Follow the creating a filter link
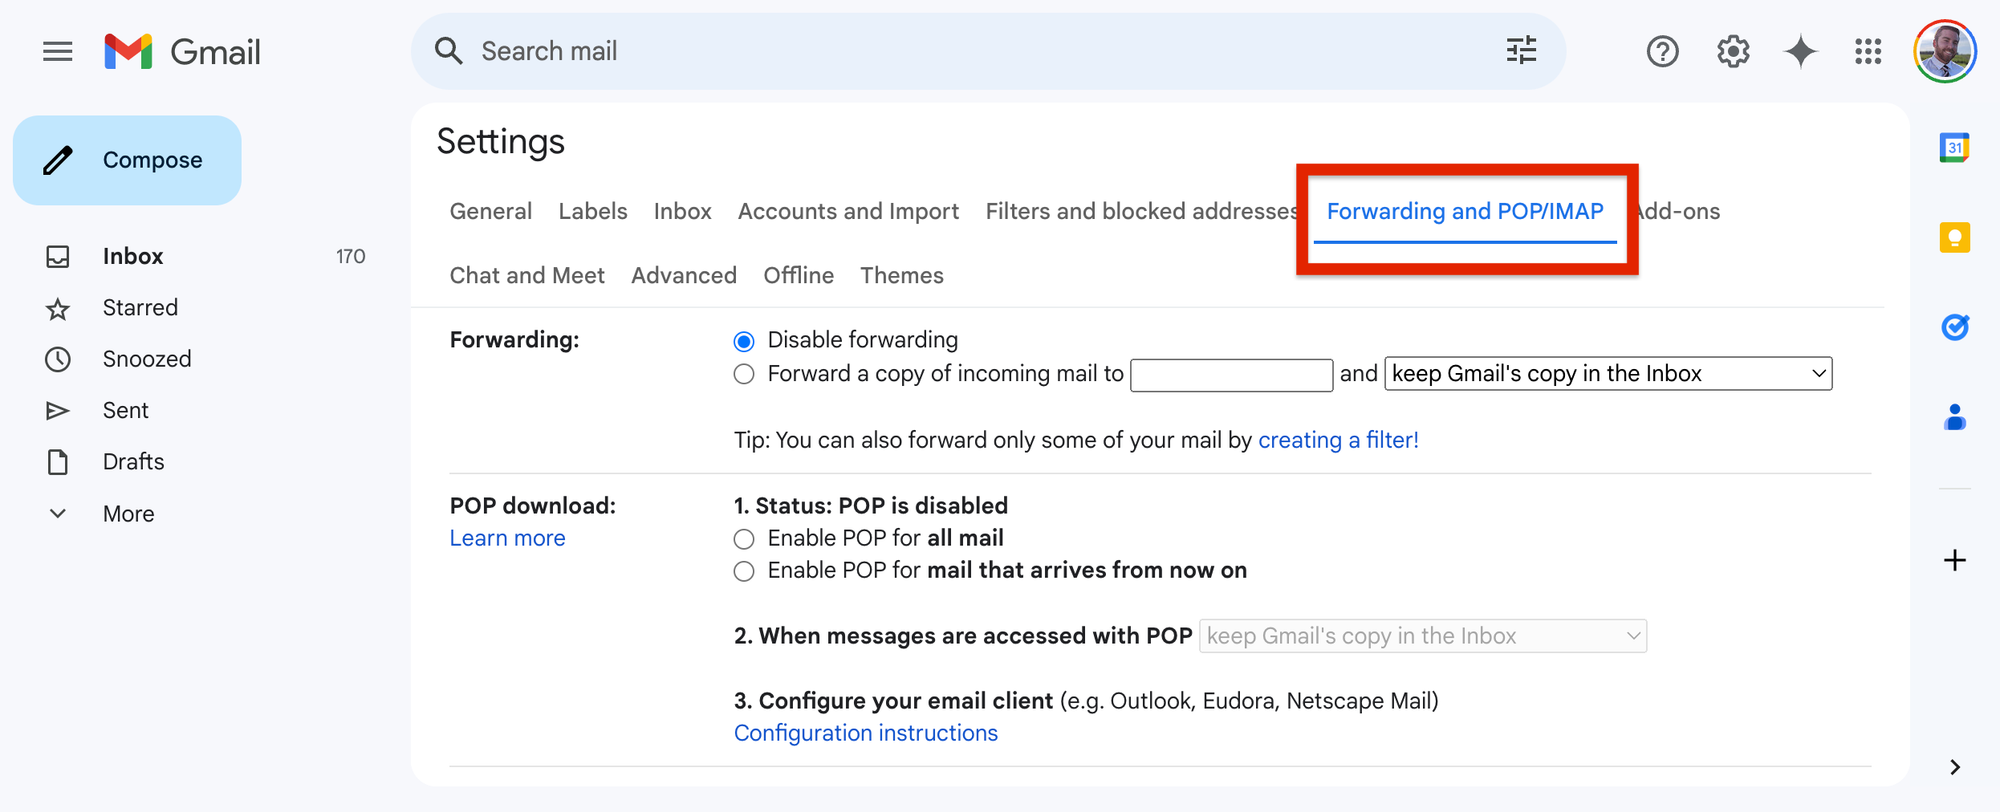The image size is (2000, 812). (x=1338, y=440)
